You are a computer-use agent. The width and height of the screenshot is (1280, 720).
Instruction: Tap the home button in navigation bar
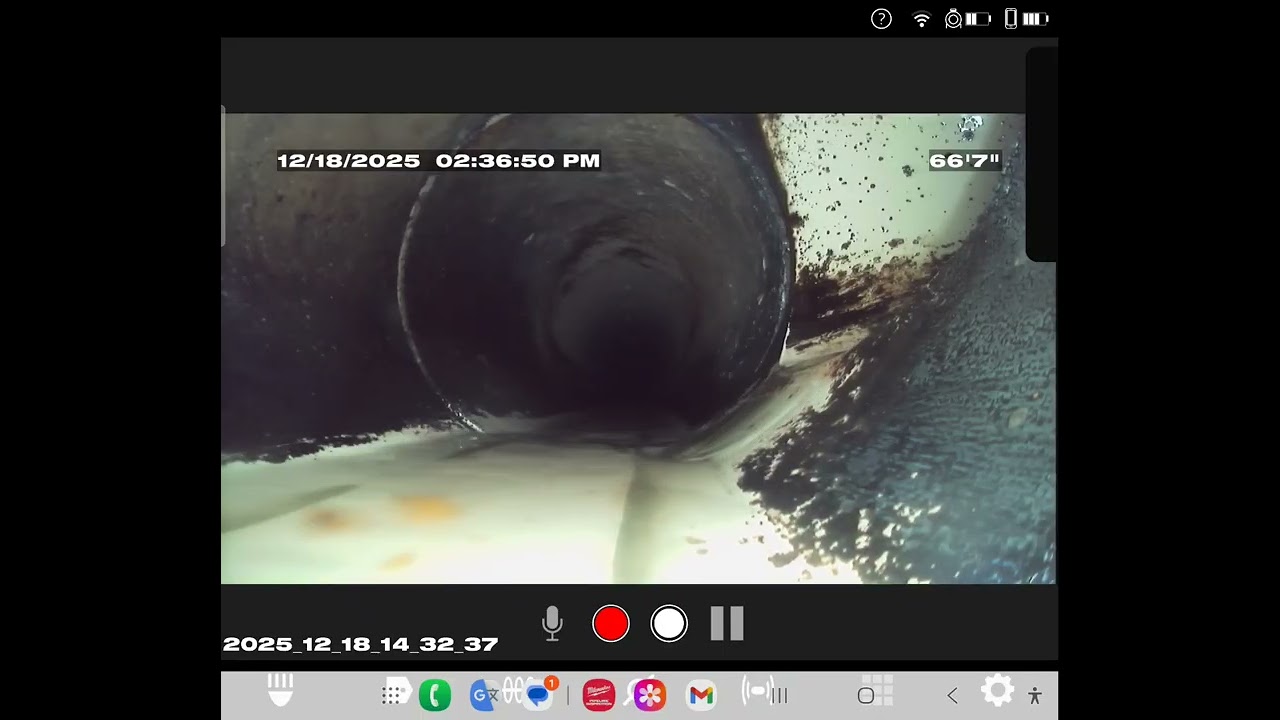click(866, 695)
